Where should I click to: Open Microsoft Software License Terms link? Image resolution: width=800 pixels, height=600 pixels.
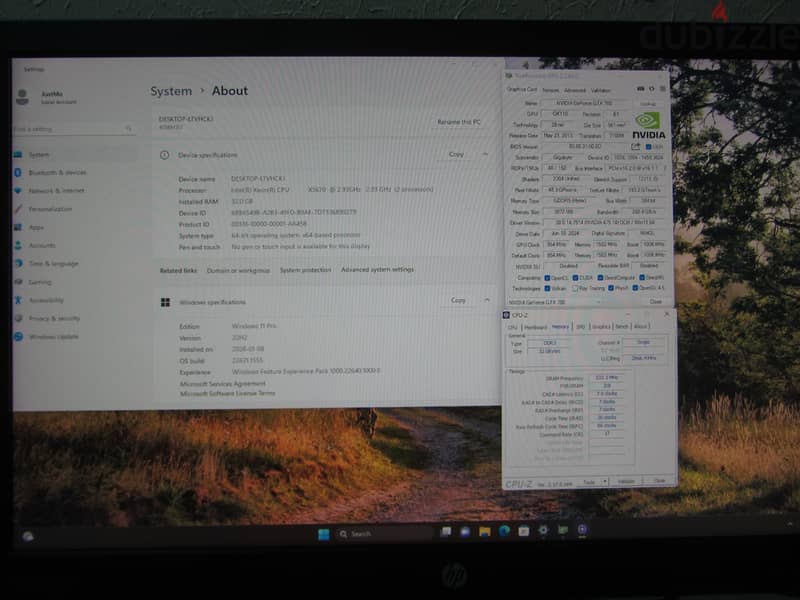pyautogui.click(x=228, y=393)
